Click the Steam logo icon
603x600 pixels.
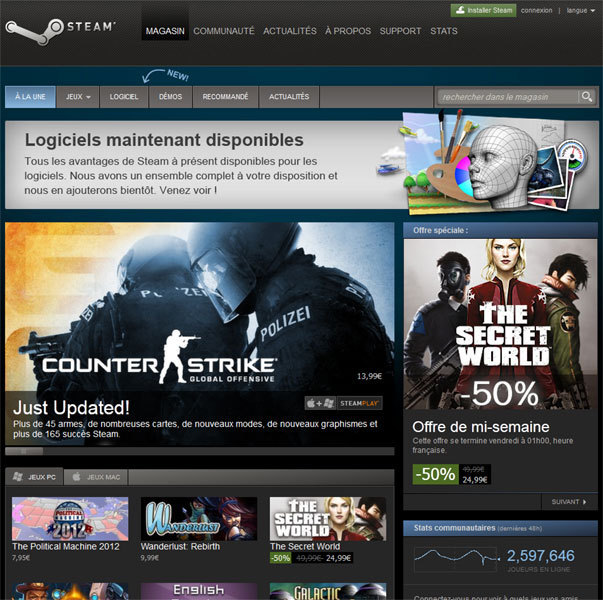[x=35, y=31]
